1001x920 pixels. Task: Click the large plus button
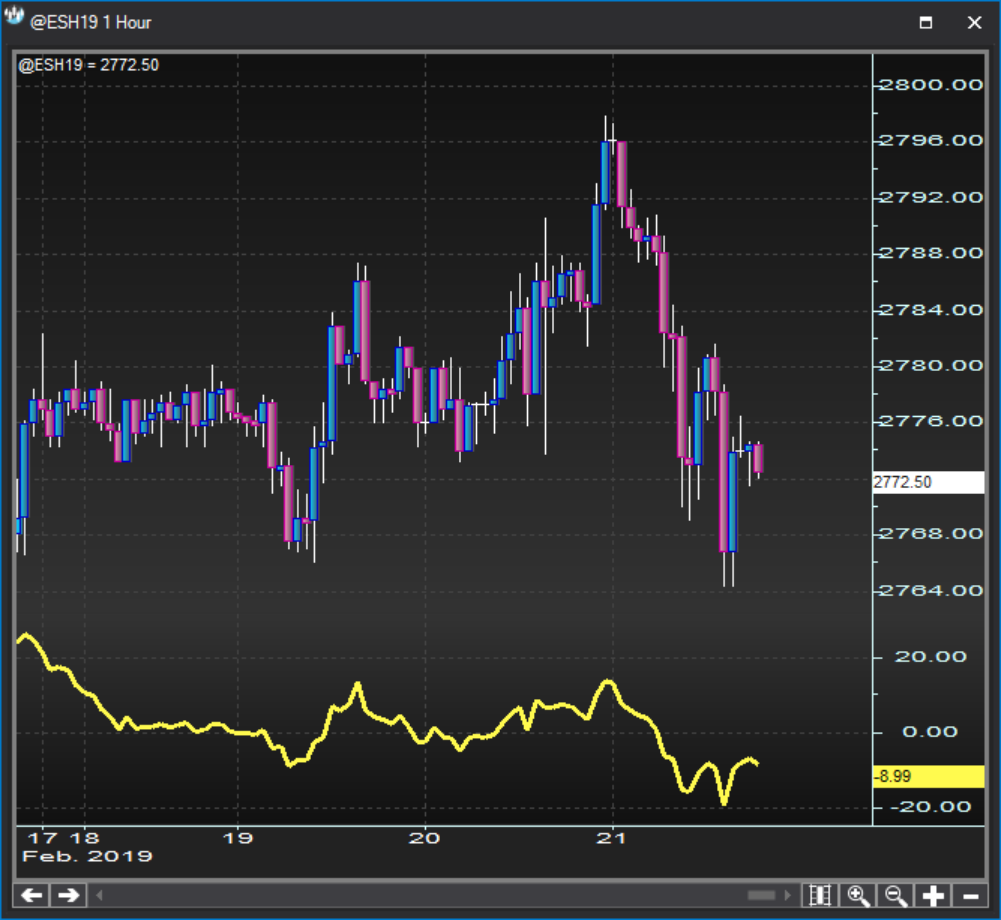click(x=933, y=895)
